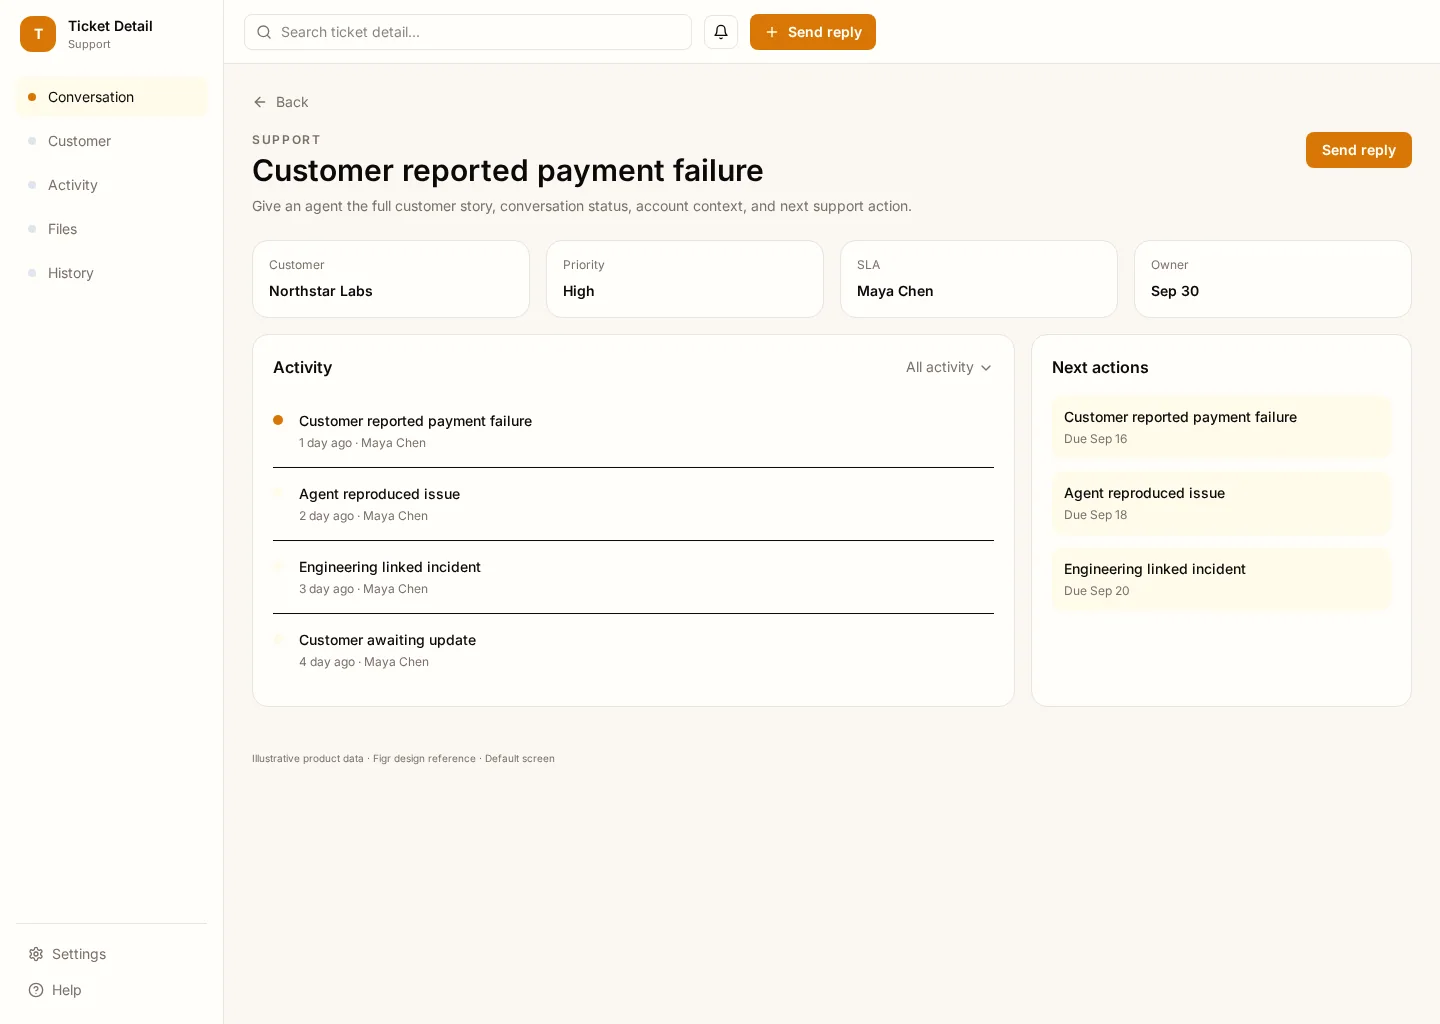
Task: Open next action due Sep 16
Action: 1221,427
